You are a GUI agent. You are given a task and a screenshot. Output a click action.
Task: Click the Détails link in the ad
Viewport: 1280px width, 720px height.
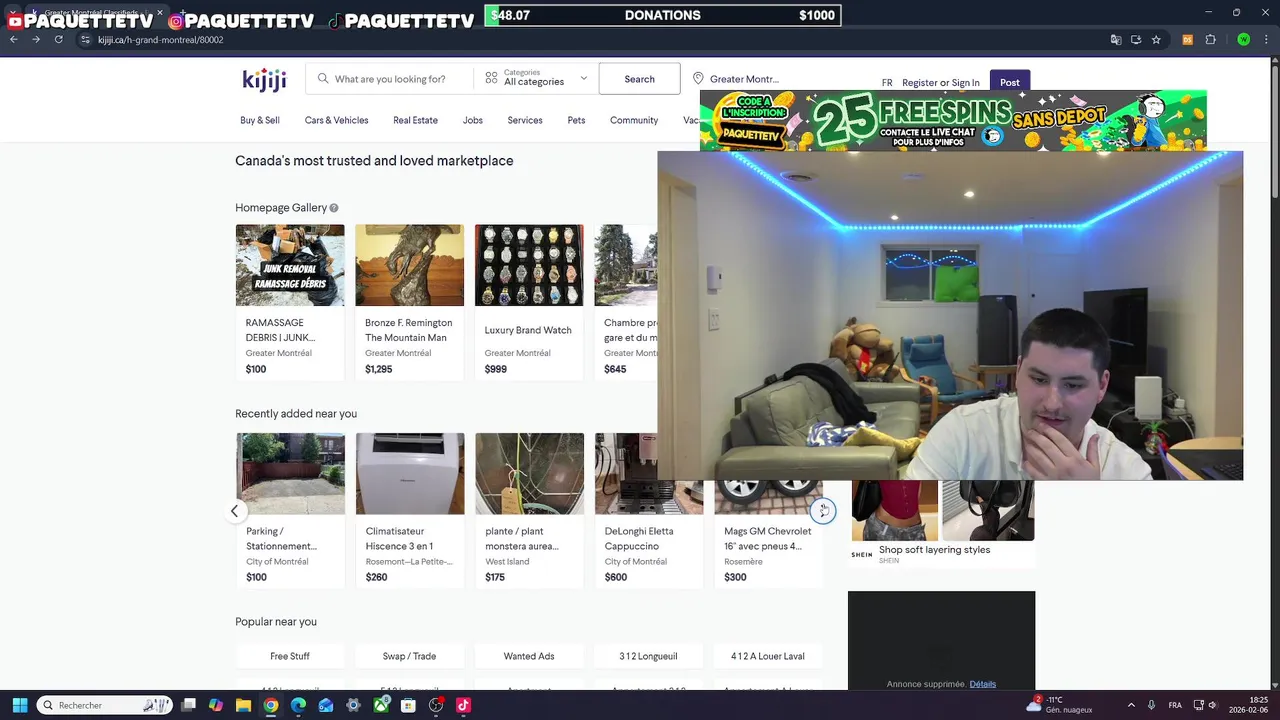[x=983, y=684]
